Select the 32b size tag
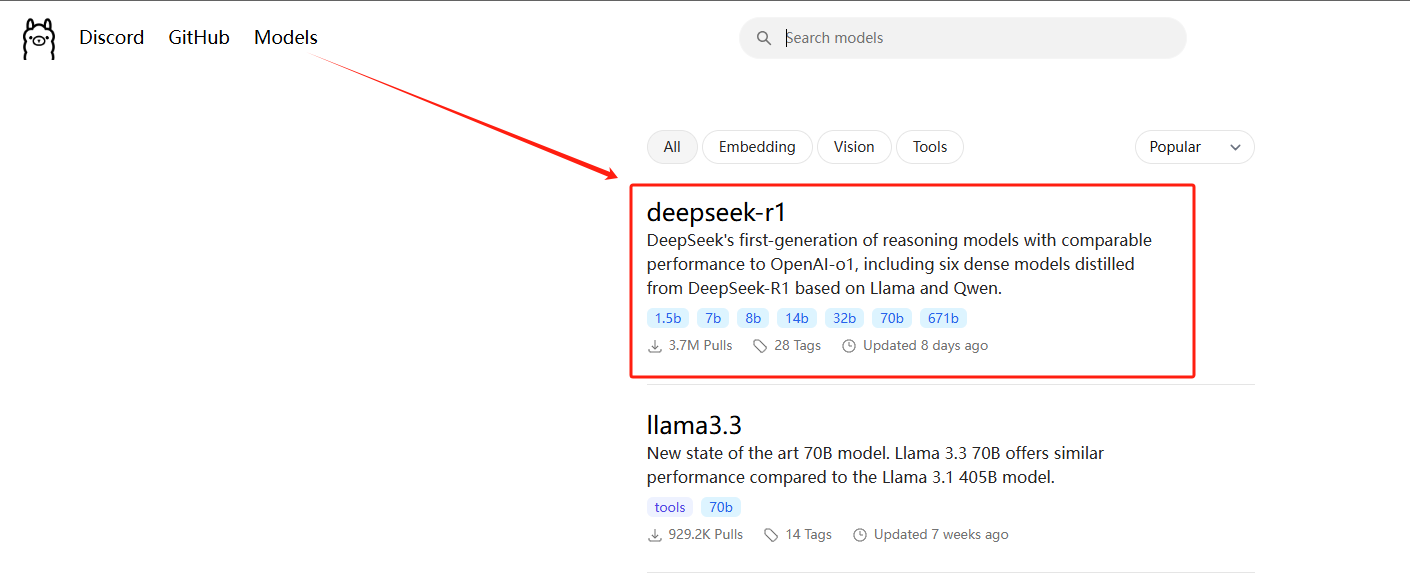The image size is (1410, 580). 845,319
